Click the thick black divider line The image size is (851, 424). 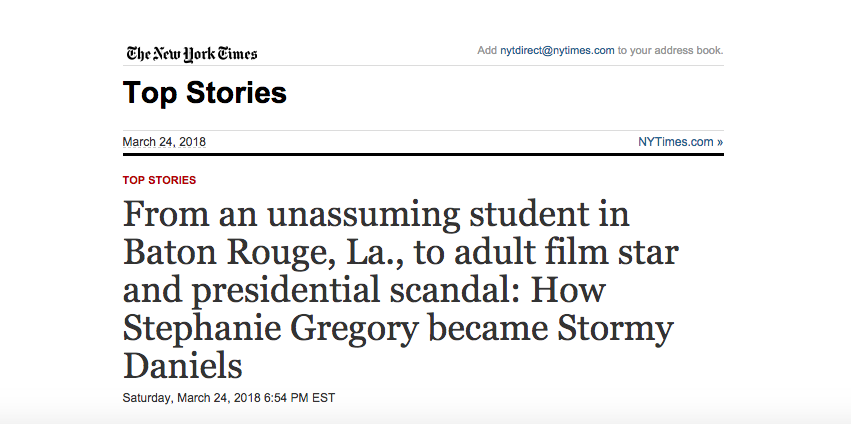pos(423,155)
